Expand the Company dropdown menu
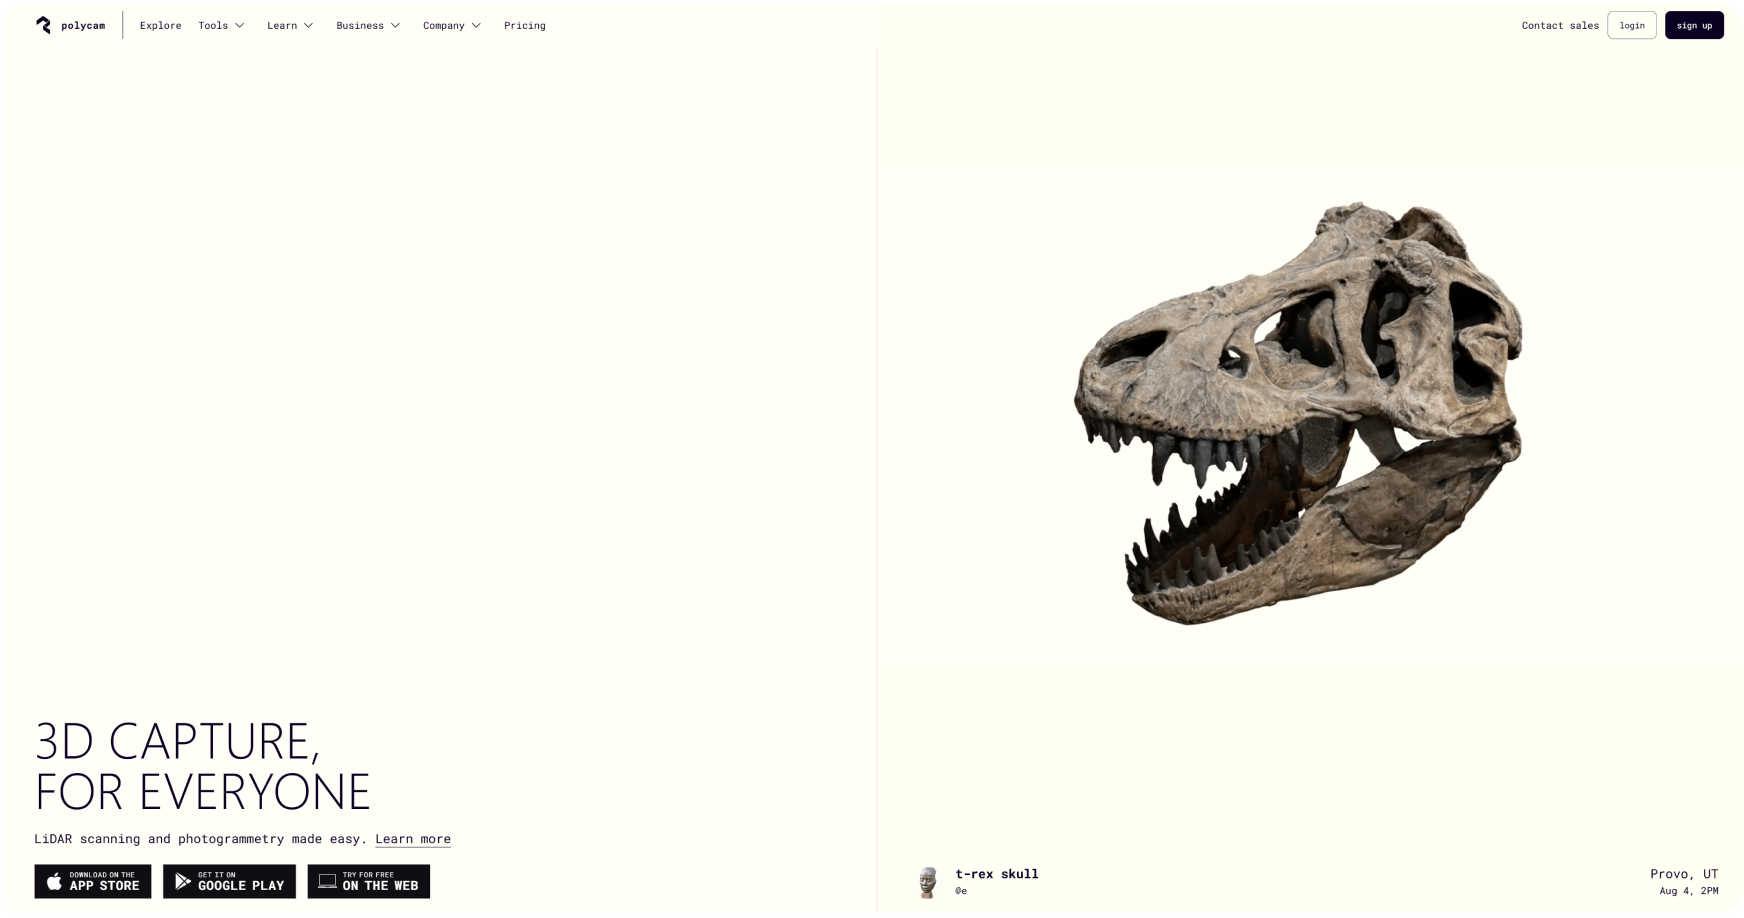The image size is (1744, 918). pyautogui.click(x=452, y=26)
